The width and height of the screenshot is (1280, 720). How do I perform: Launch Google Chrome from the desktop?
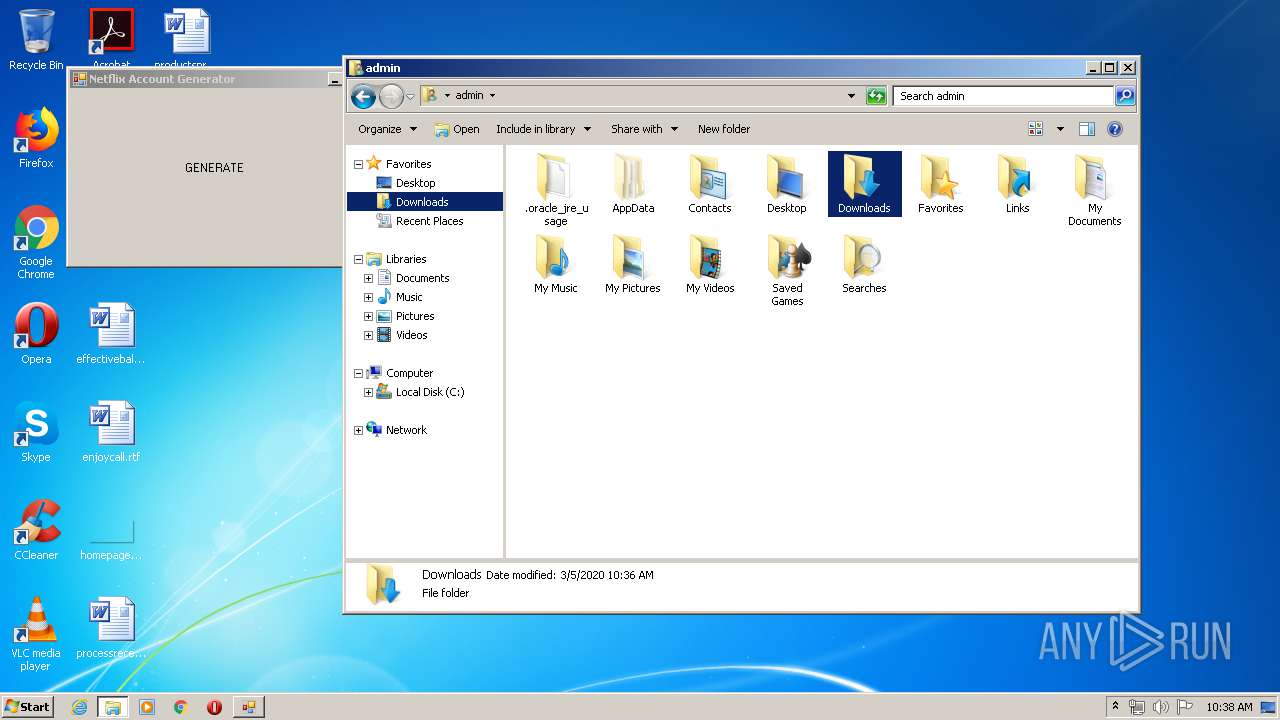click(36, 243)
